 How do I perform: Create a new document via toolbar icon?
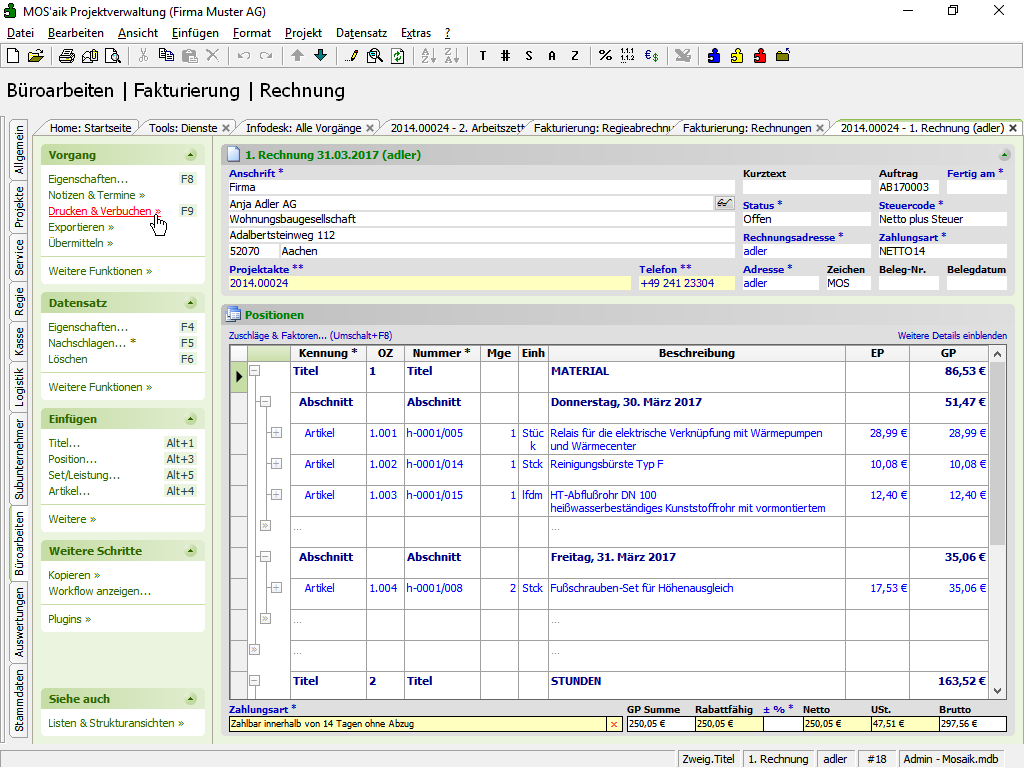[x=14, y=56]
